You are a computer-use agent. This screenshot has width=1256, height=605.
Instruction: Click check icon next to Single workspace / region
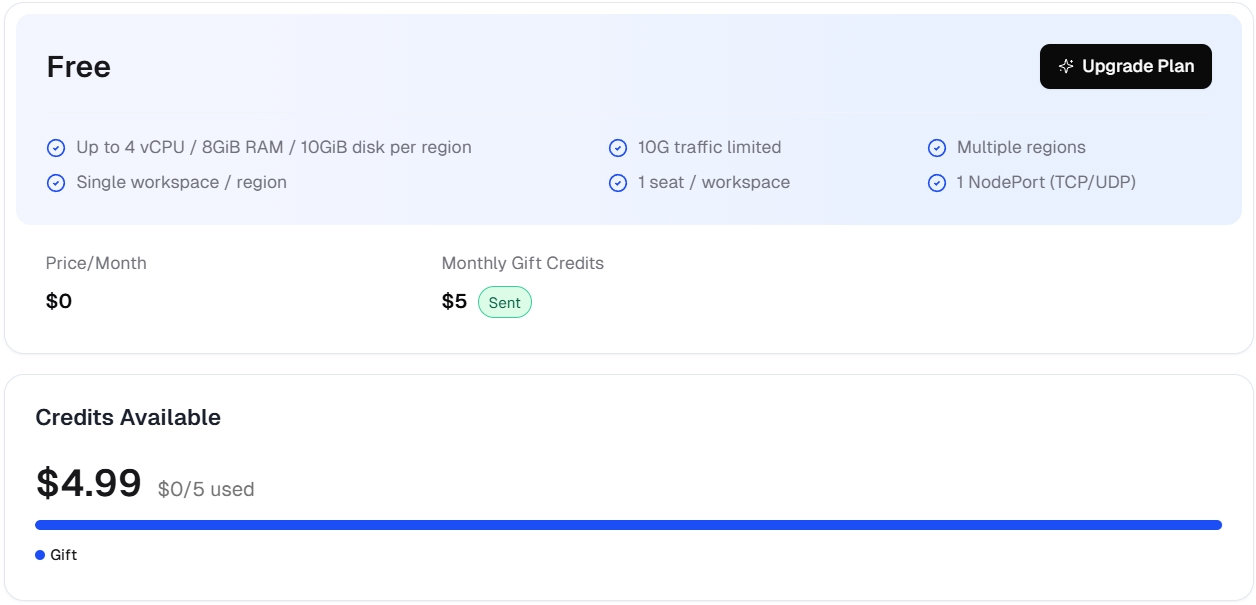point(56,183)
